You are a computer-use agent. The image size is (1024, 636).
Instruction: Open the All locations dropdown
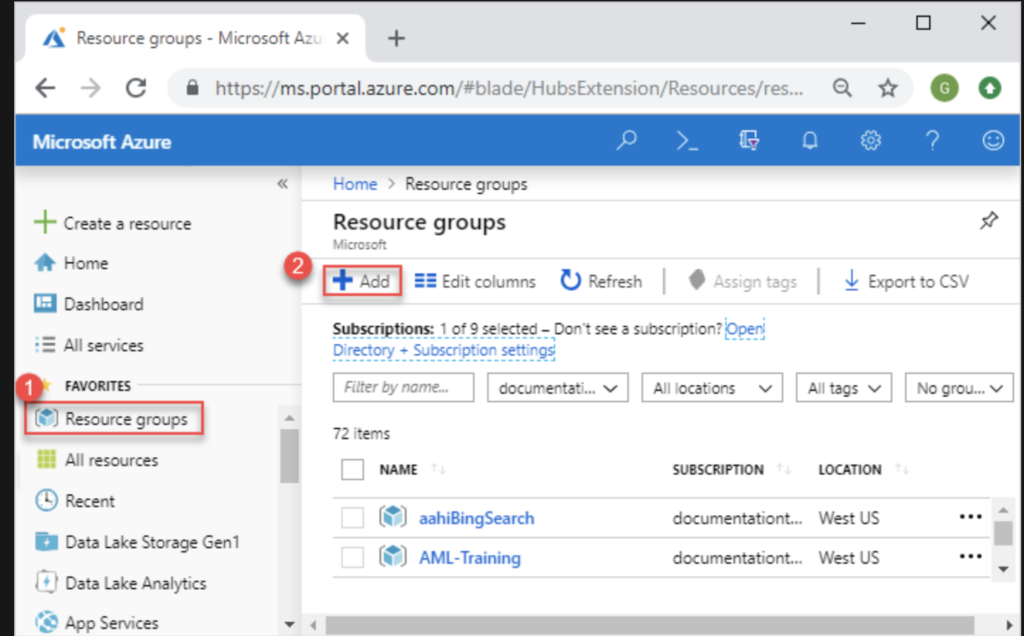pos(711,387)
